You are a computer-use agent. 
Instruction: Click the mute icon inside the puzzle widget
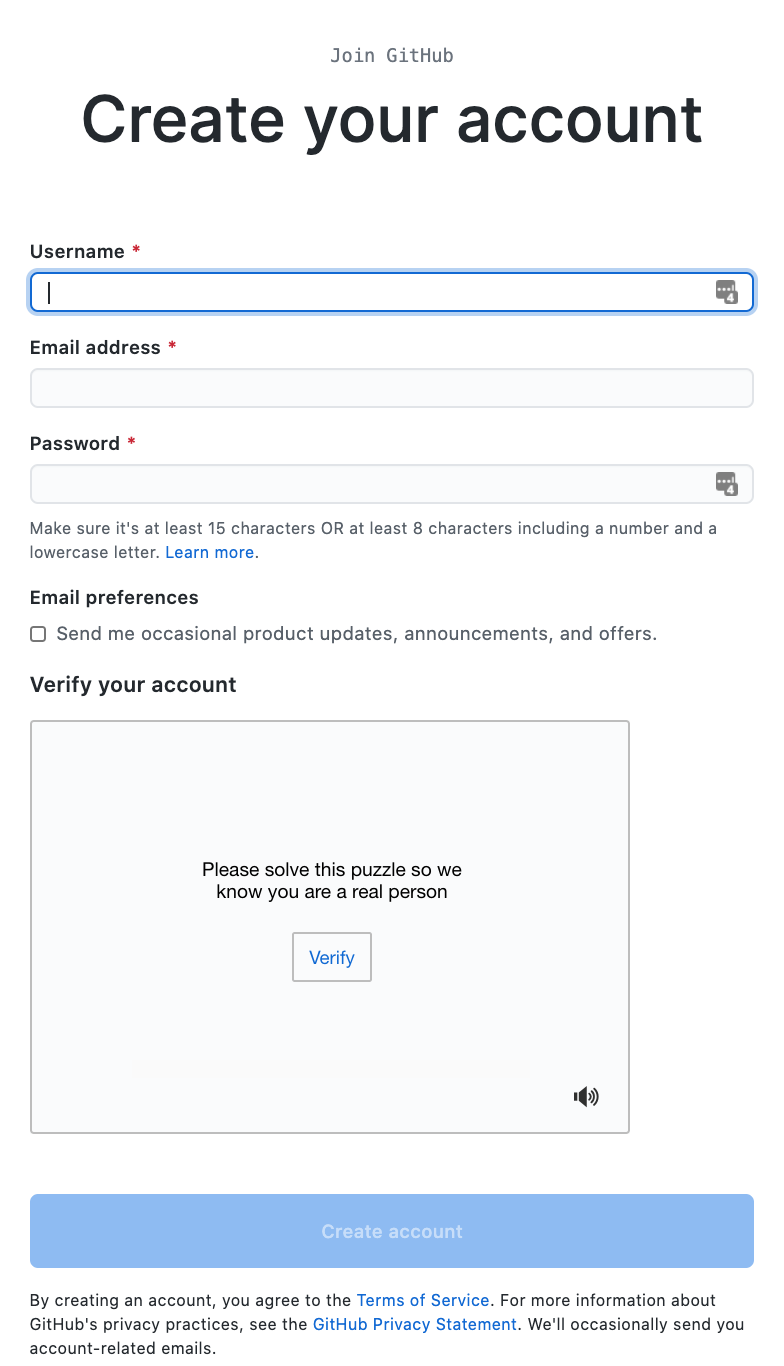click(586, 1096)
